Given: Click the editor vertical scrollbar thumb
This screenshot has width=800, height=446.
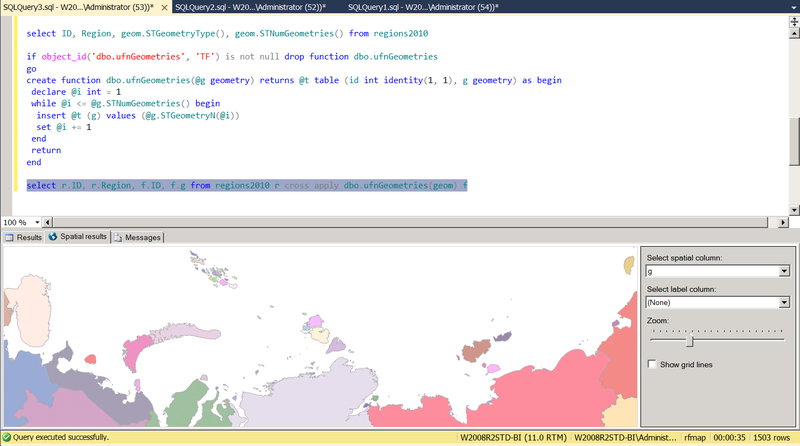Looking at the screenshot, I should coord(794,142).
